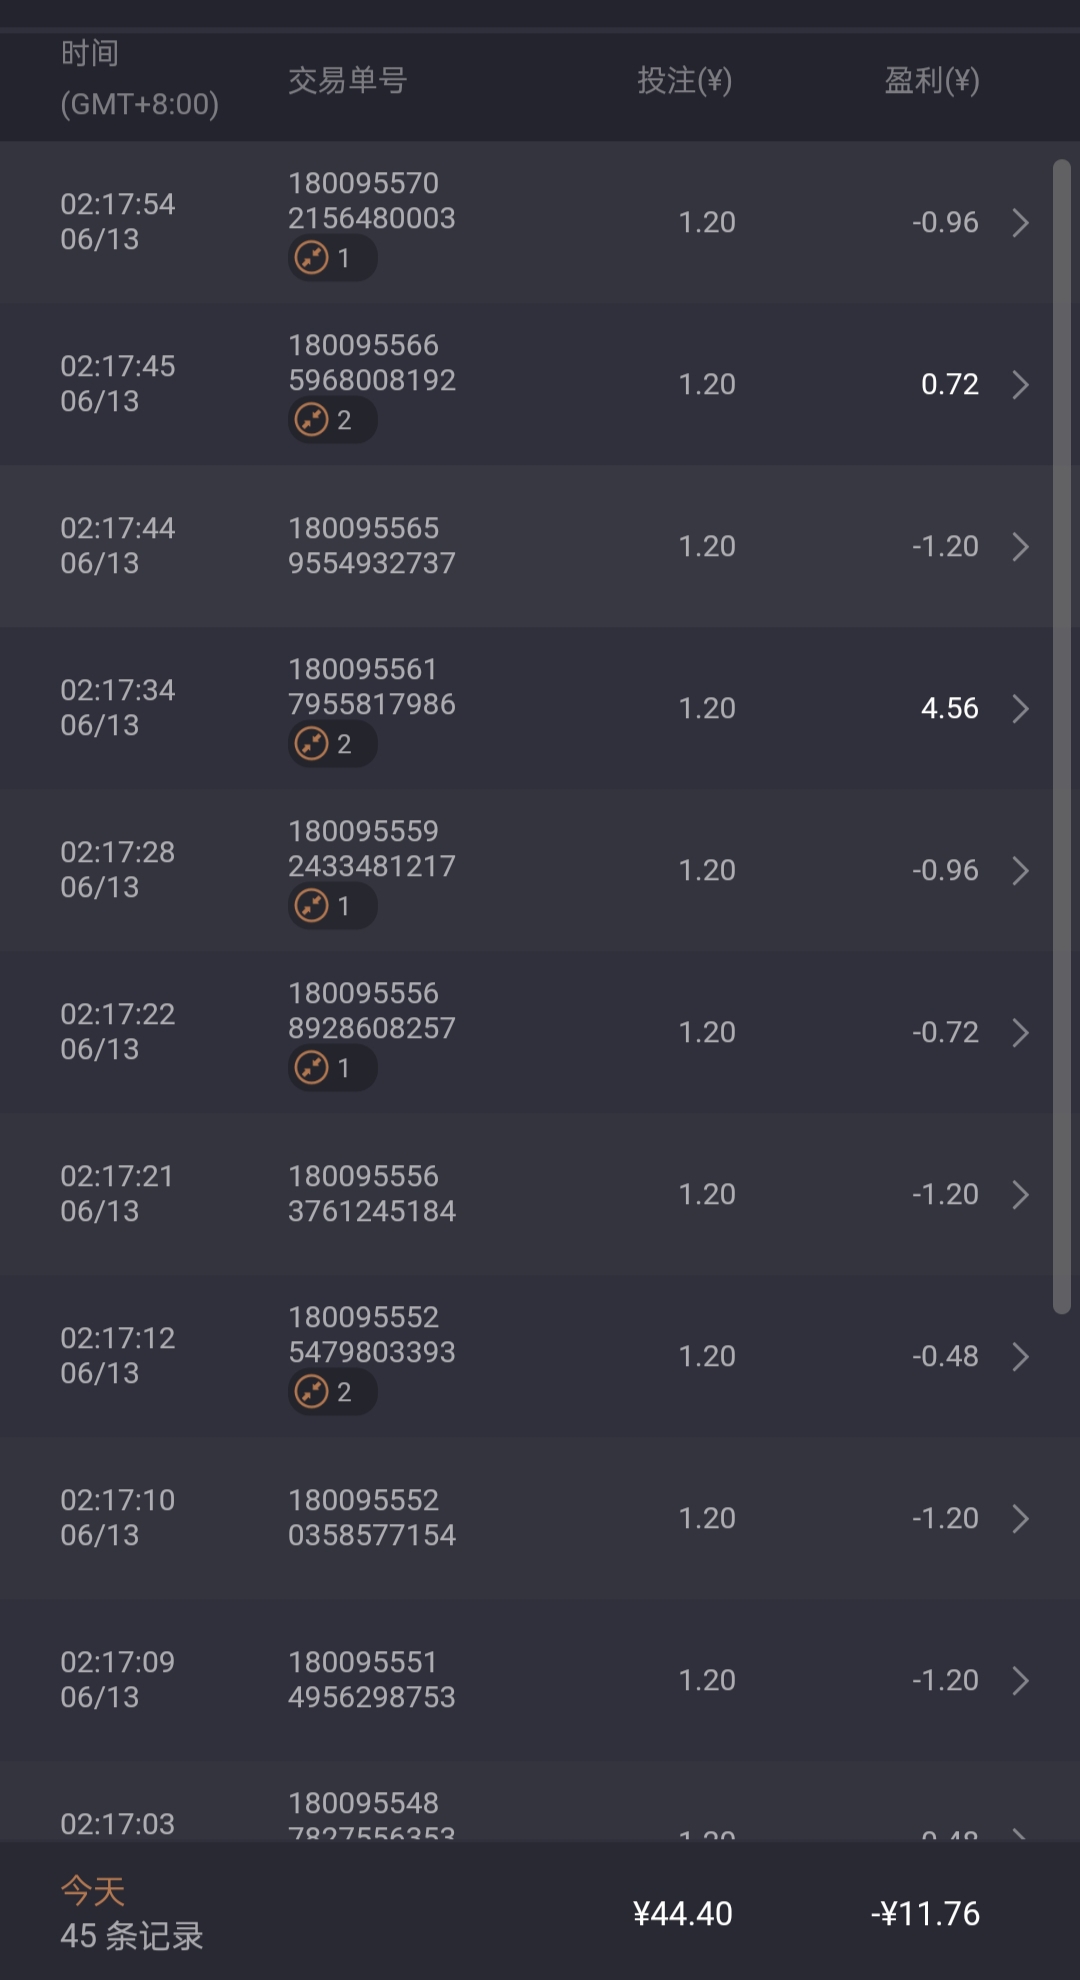Image resolution: width=1080 pixels, height=1980 pixels.
Task: Click the 时间 (GMT+8:00) column header
Action: click(x=139, y=79)
